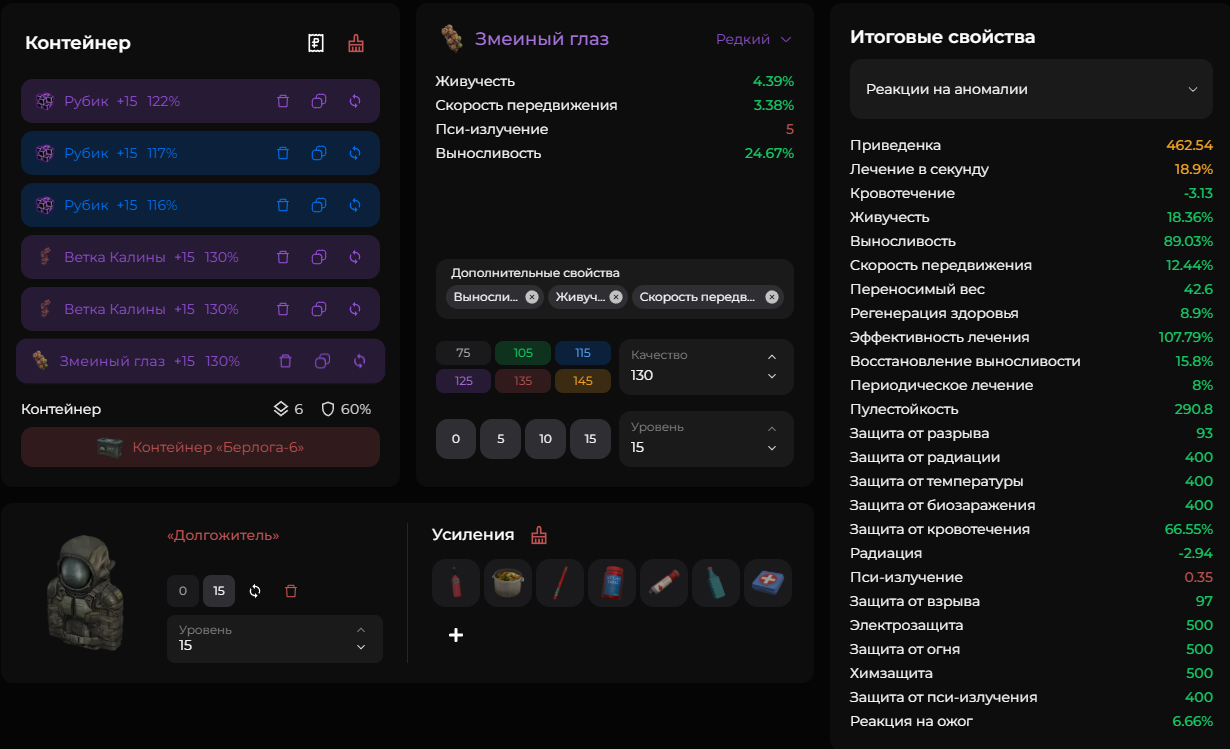This screenshot has height=749, width=1230.
Task: Clear the container with broom icon
Action: (356, 43)
